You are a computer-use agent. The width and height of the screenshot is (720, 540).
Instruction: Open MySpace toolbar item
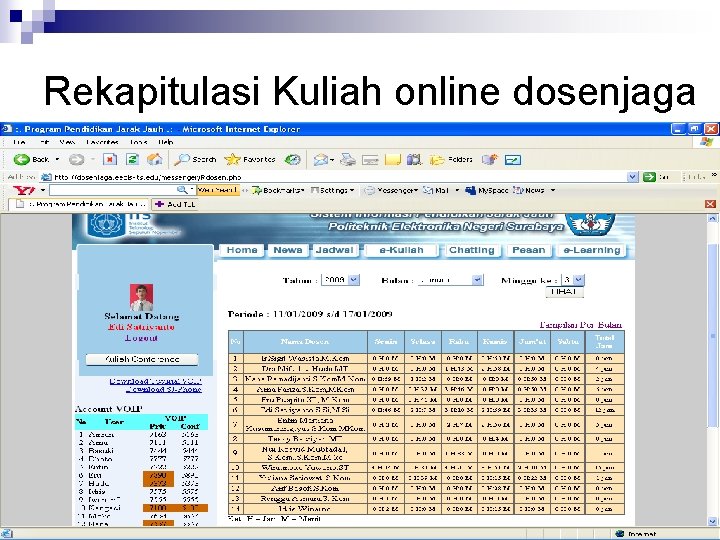coord(486,190)
